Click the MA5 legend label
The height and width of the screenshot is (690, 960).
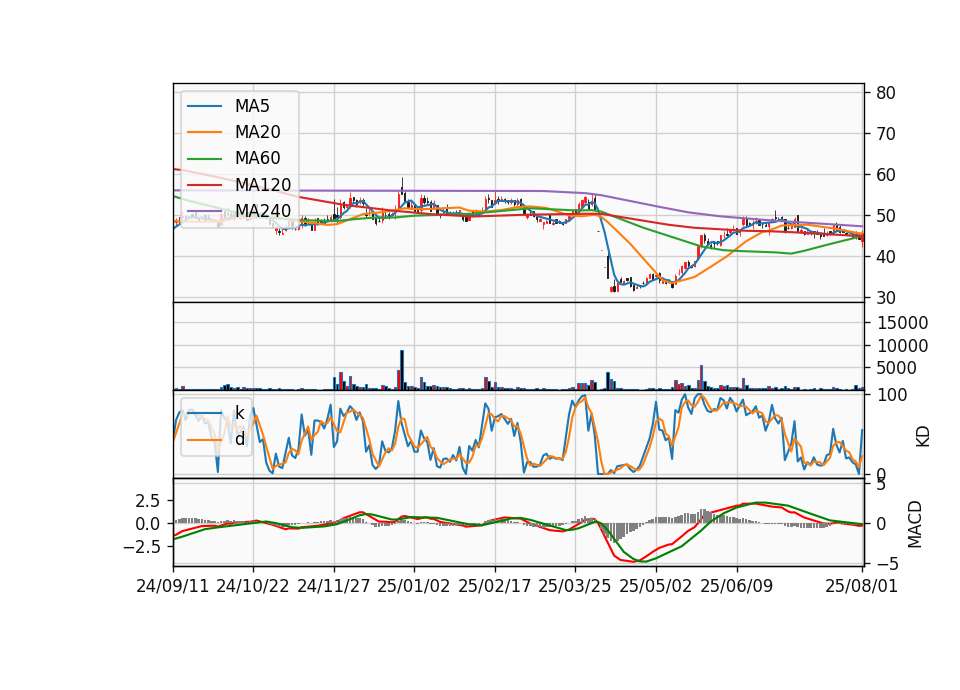(252, 106)
